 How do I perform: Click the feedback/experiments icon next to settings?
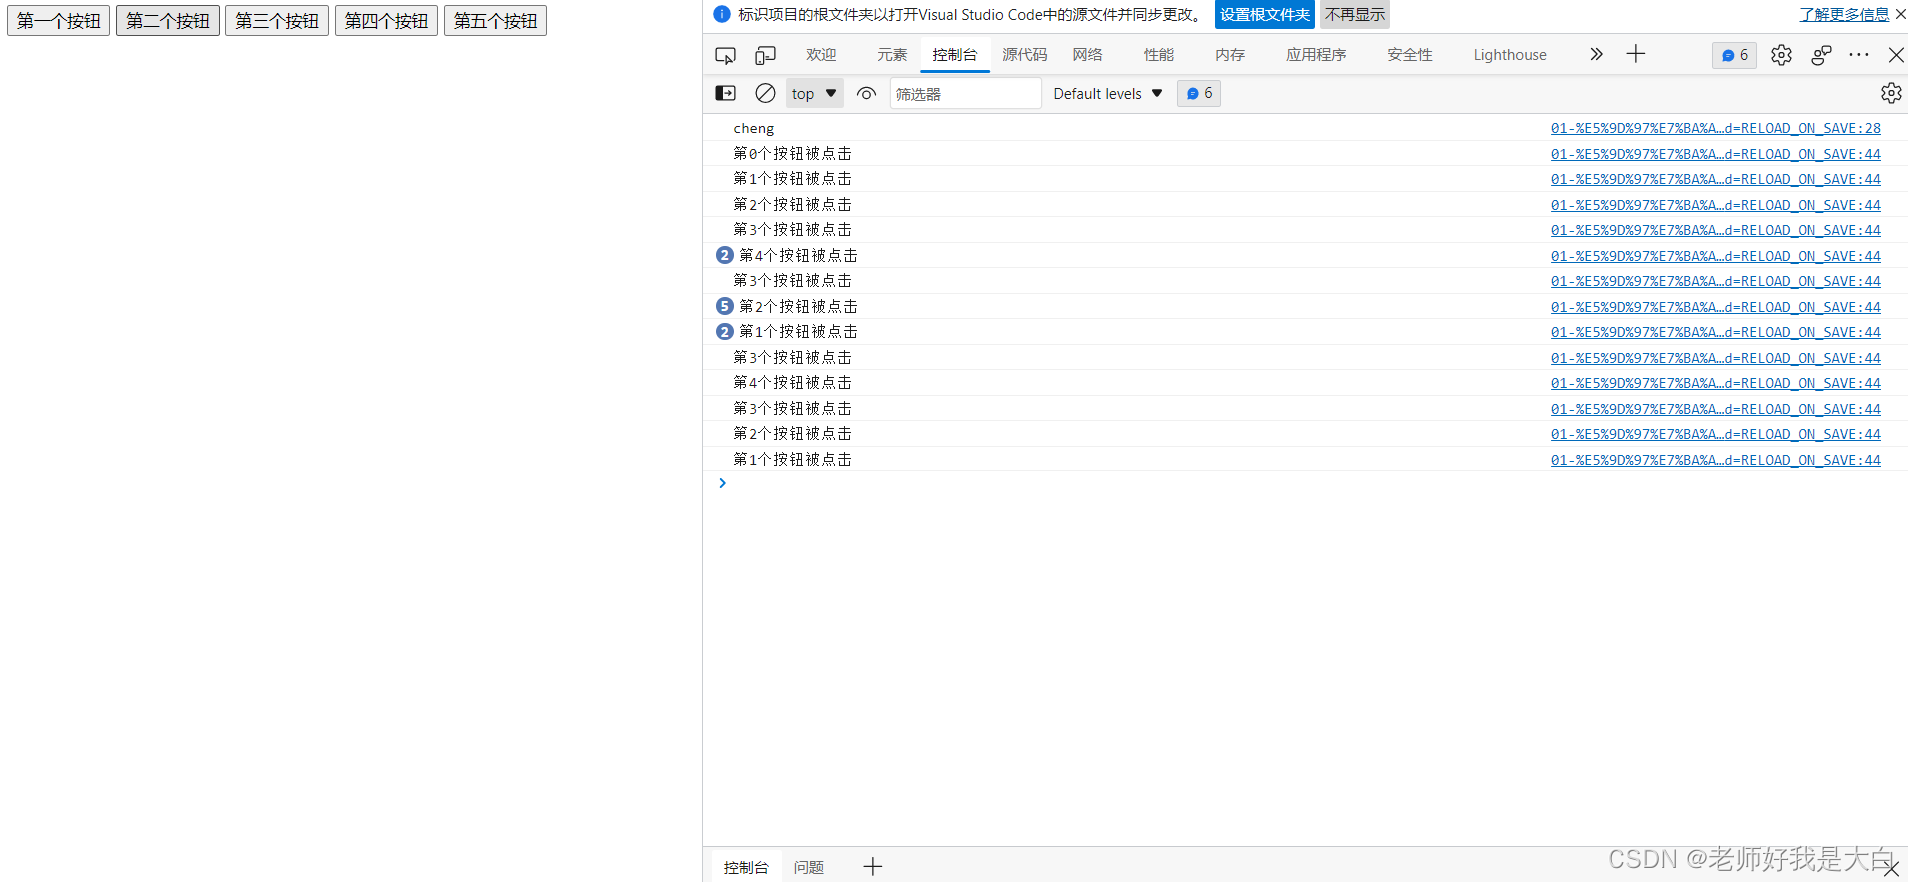pos(1821,55)
